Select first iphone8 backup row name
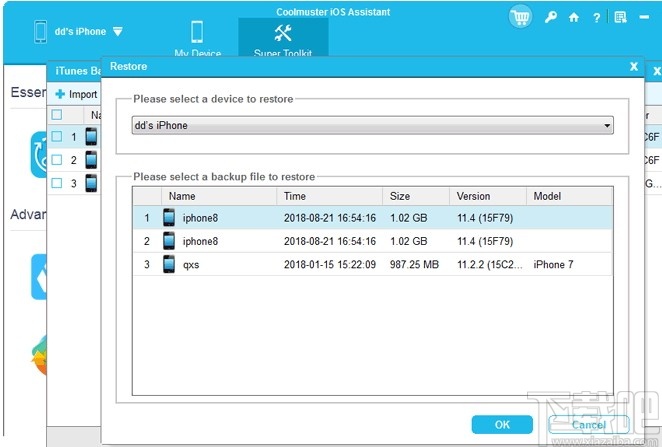This screenshot has width=662, height=447. (x=200, y=218)
